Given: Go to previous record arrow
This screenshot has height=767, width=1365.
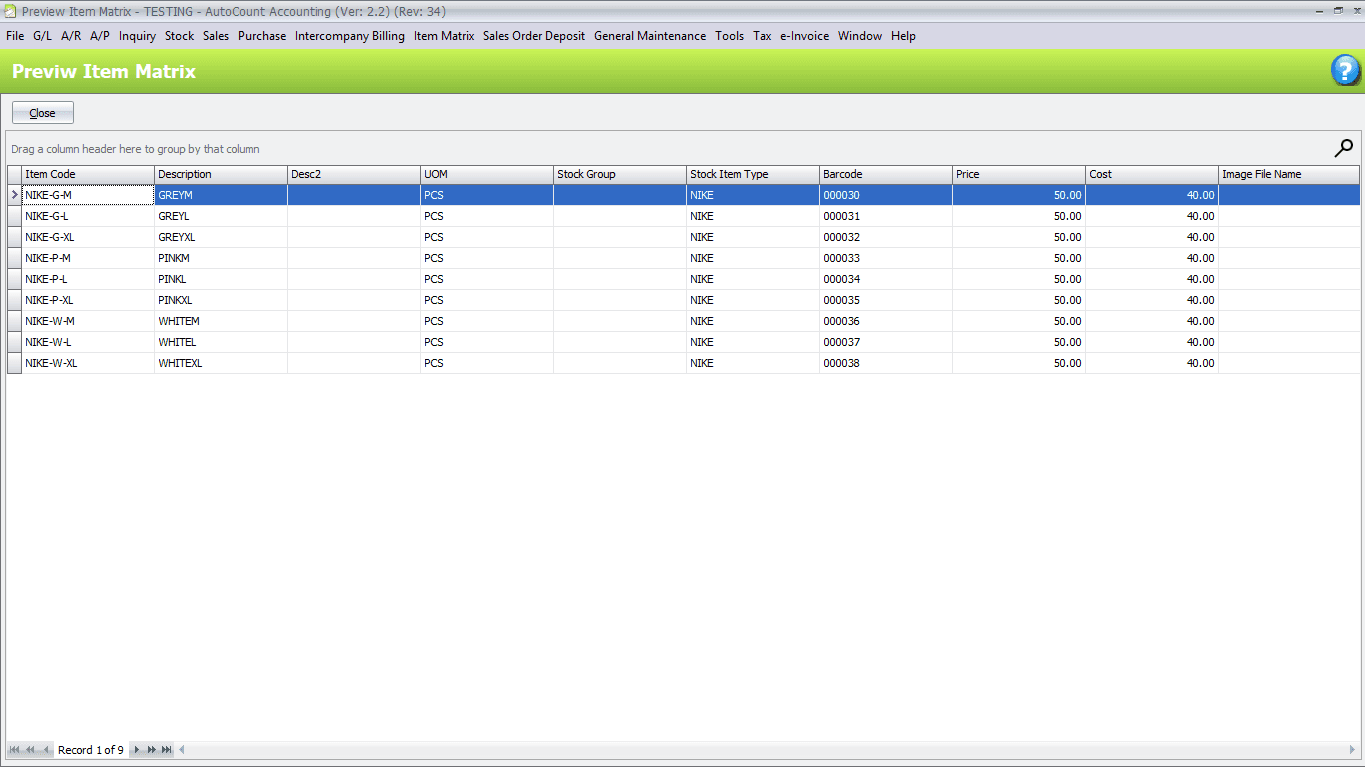Looking at the screenshot, I should coord(45,750).
